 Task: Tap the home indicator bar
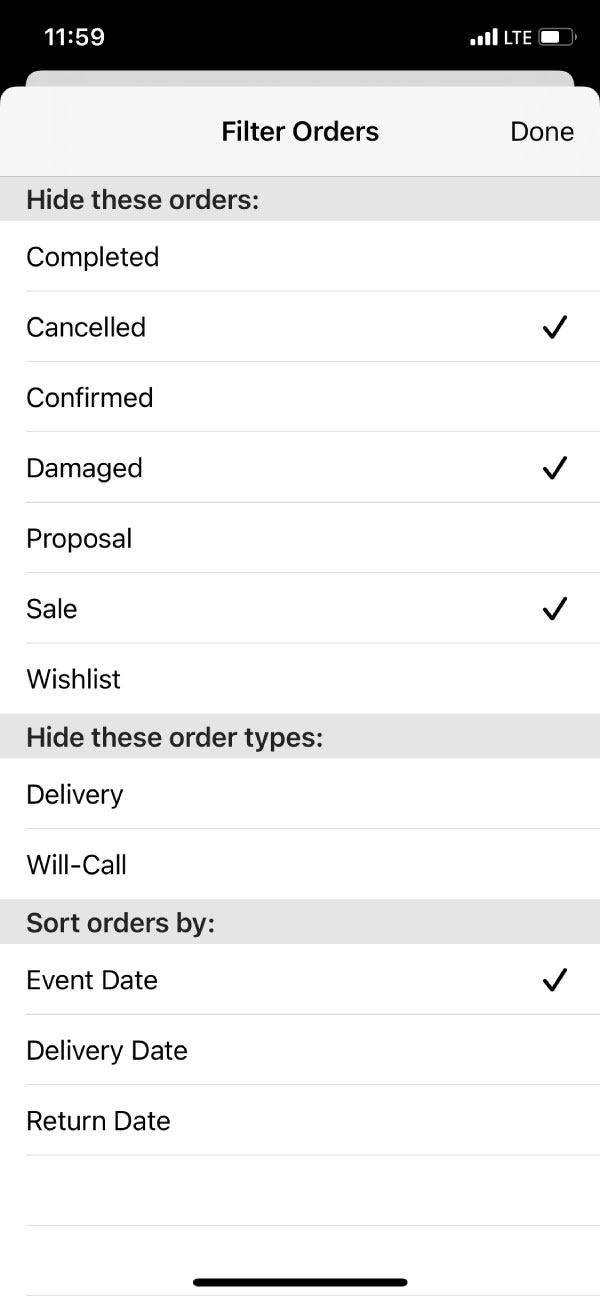click(300, 1282)
